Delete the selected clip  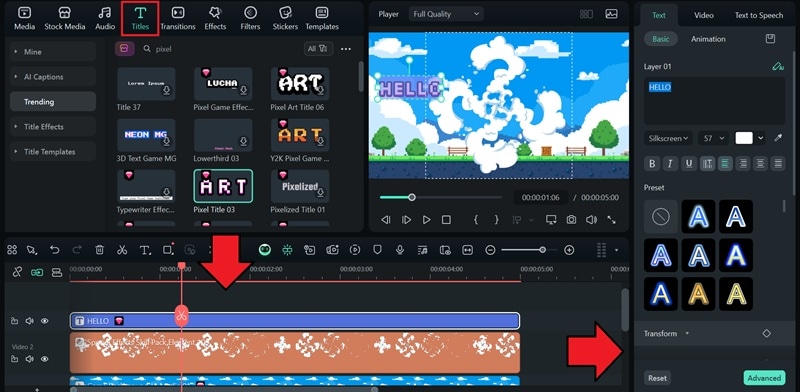[99, 250]
